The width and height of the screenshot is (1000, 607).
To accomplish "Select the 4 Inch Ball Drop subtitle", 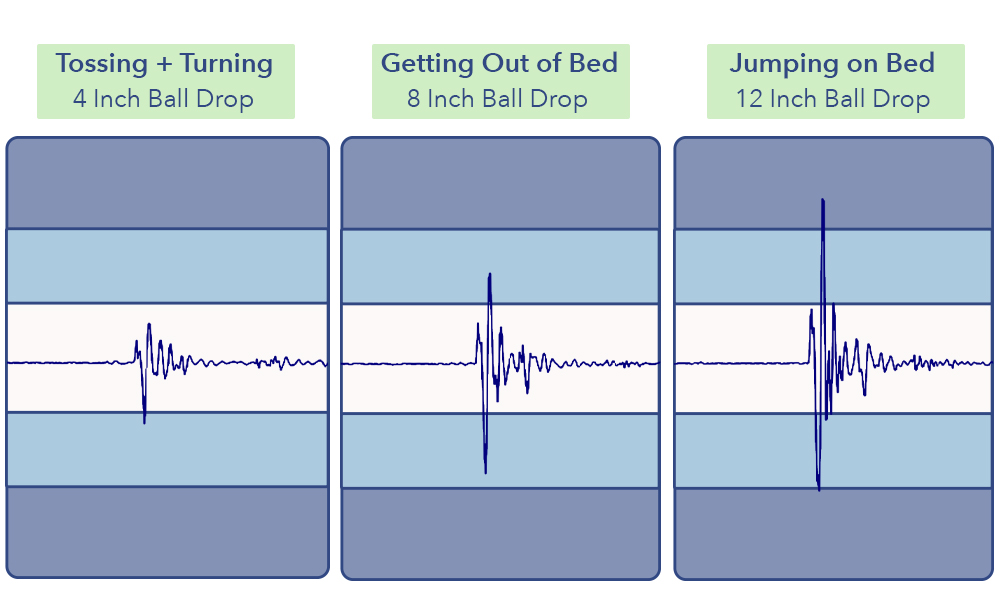I will point(163,99).
